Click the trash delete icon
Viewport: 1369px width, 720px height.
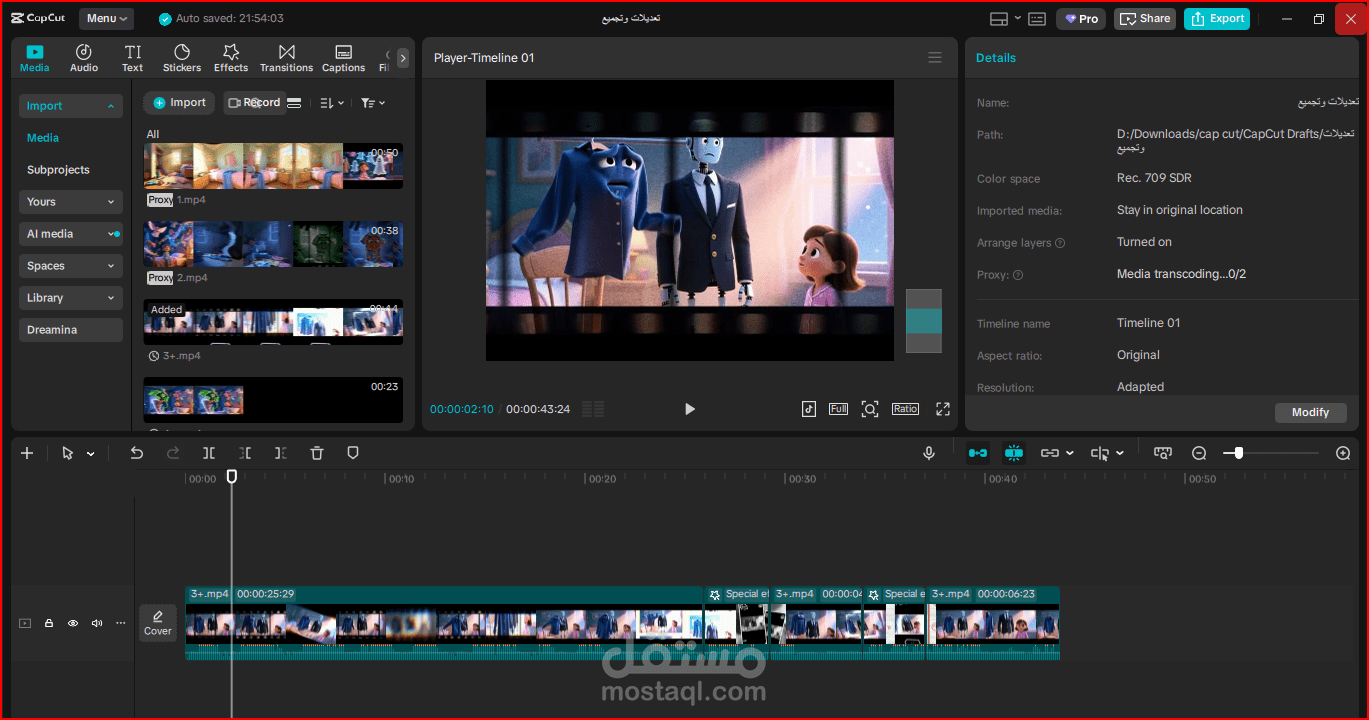(x=317, y=453)
